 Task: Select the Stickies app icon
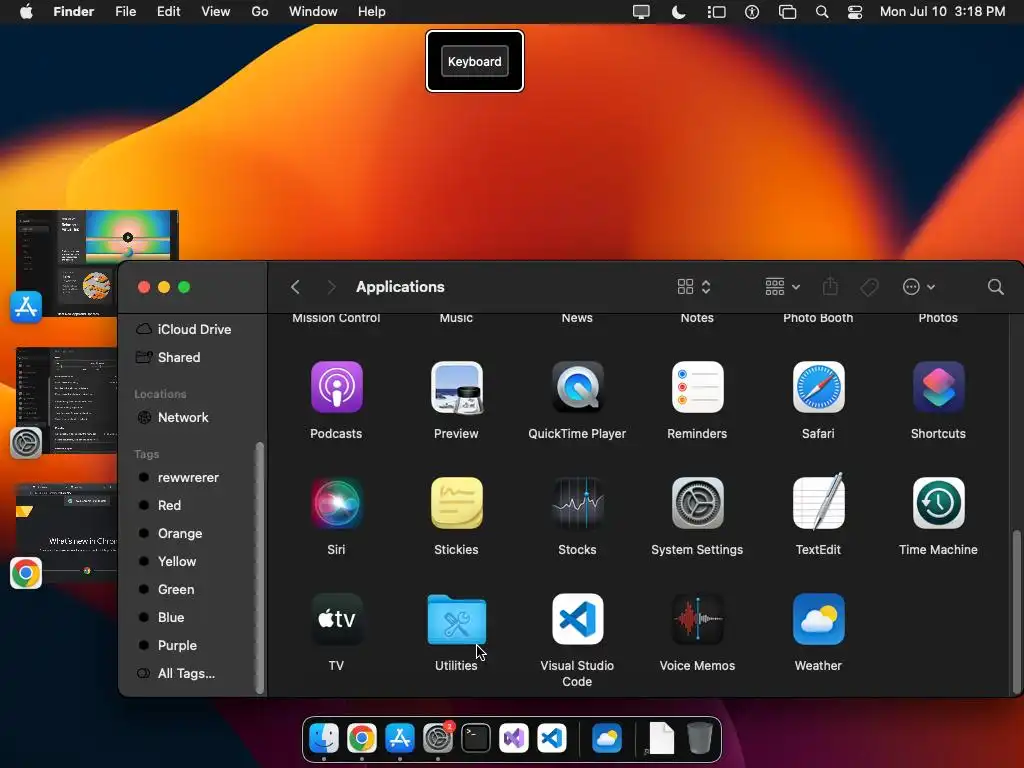[456, 503]
